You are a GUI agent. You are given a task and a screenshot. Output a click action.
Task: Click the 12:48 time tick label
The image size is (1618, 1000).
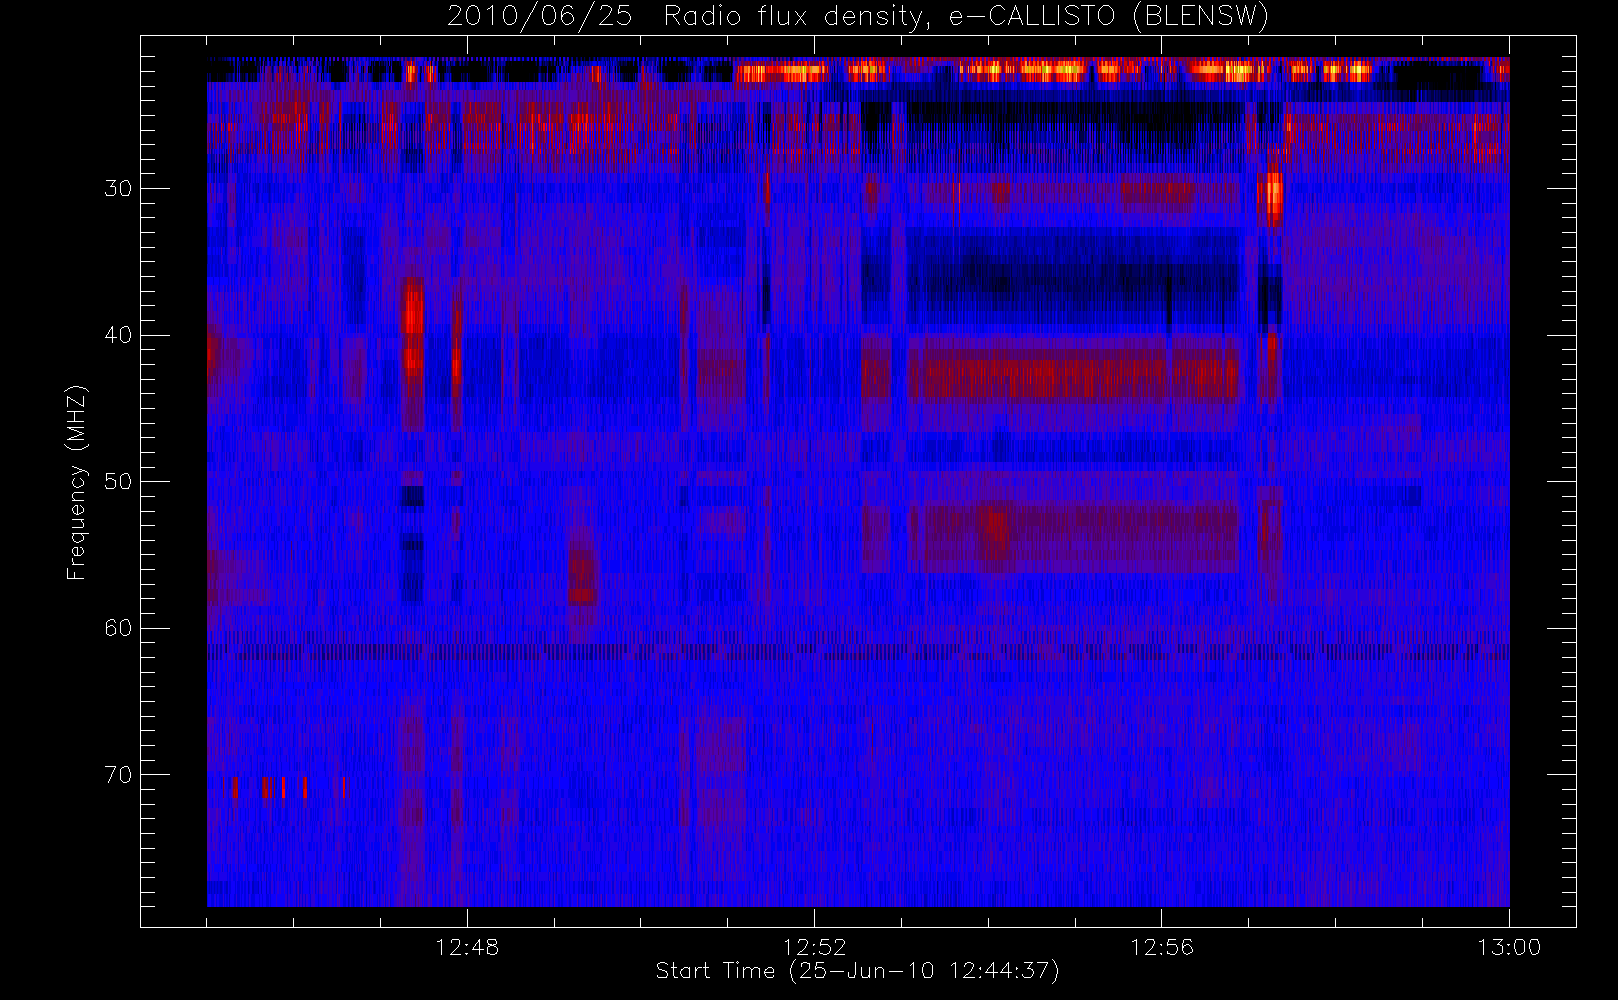tap(467, 947)
